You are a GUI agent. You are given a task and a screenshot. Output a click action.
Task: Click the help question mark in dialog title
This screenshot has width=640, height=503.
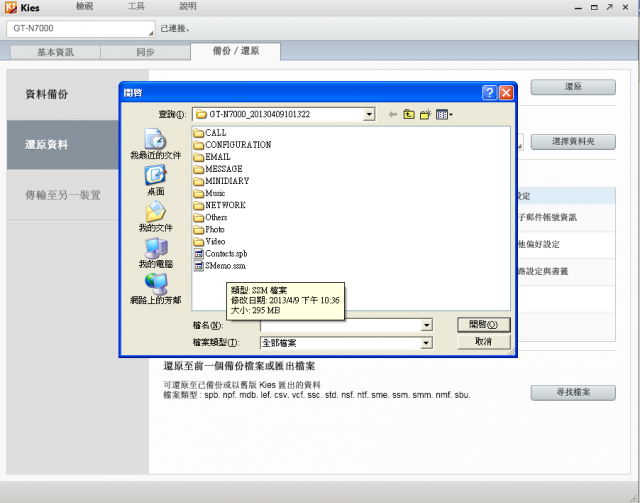(489, 93)
